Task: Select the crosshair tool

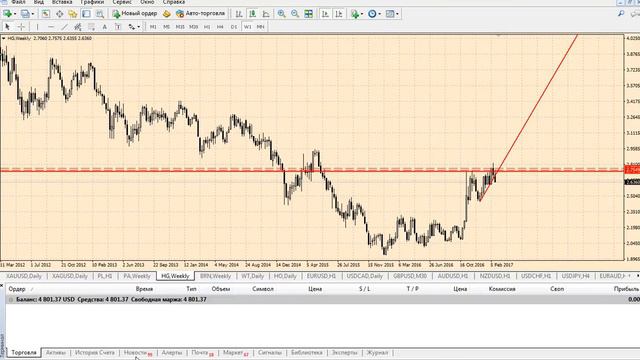Action: (x=21, y=27)
